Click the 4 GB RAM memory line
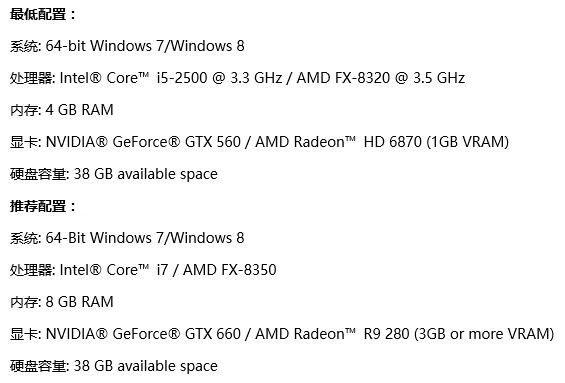 pyautogui.click(x=62, y=110)
